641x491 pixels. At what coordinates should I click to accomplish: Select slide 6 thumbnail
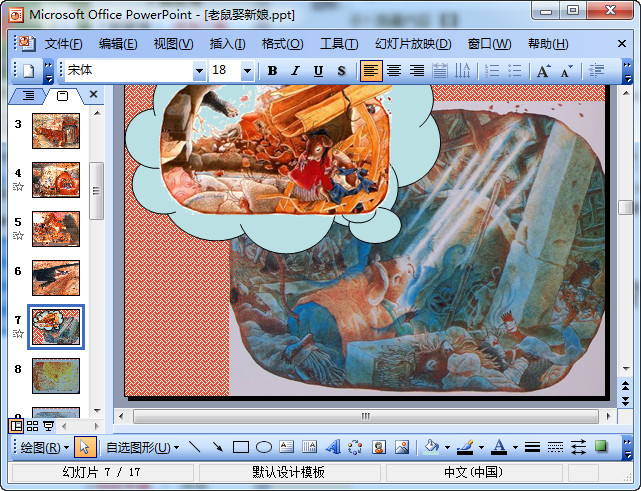[x=56, y=278]
